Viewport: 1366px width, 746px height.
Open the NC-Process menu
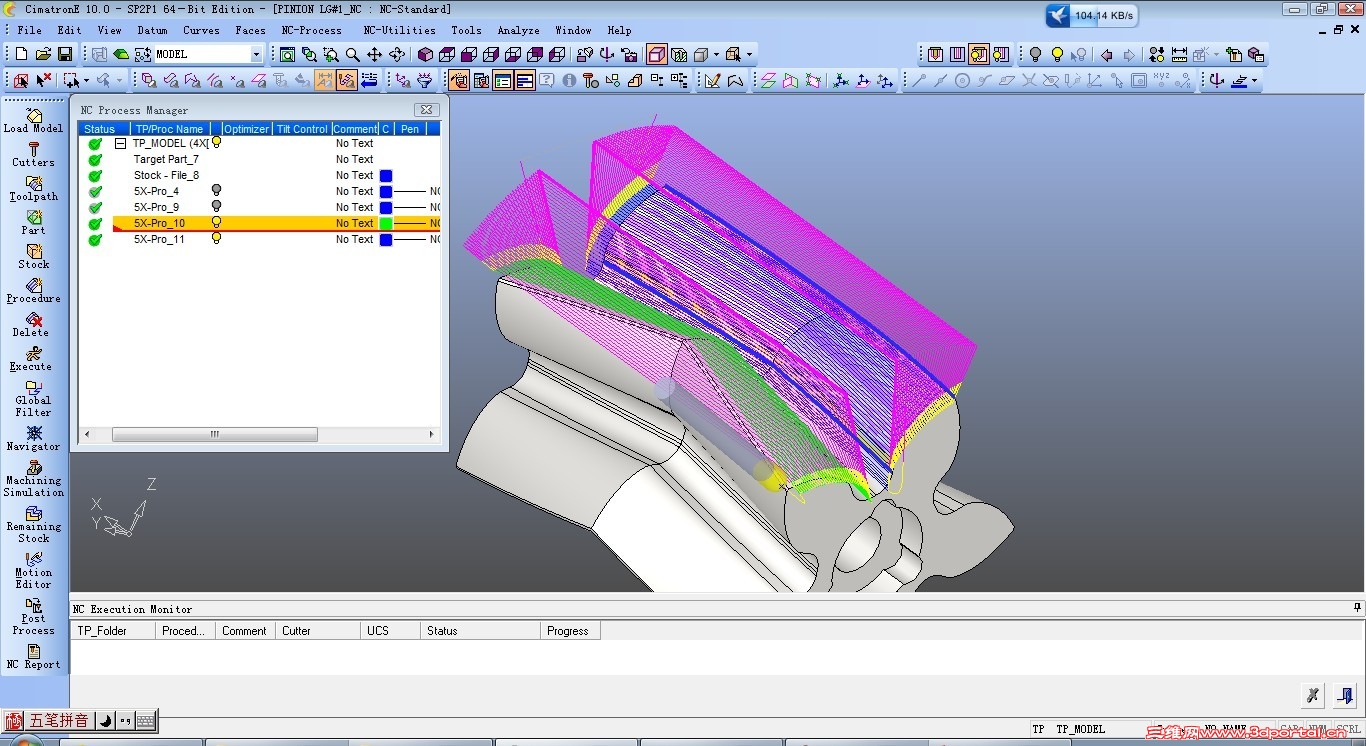(311, 30)
